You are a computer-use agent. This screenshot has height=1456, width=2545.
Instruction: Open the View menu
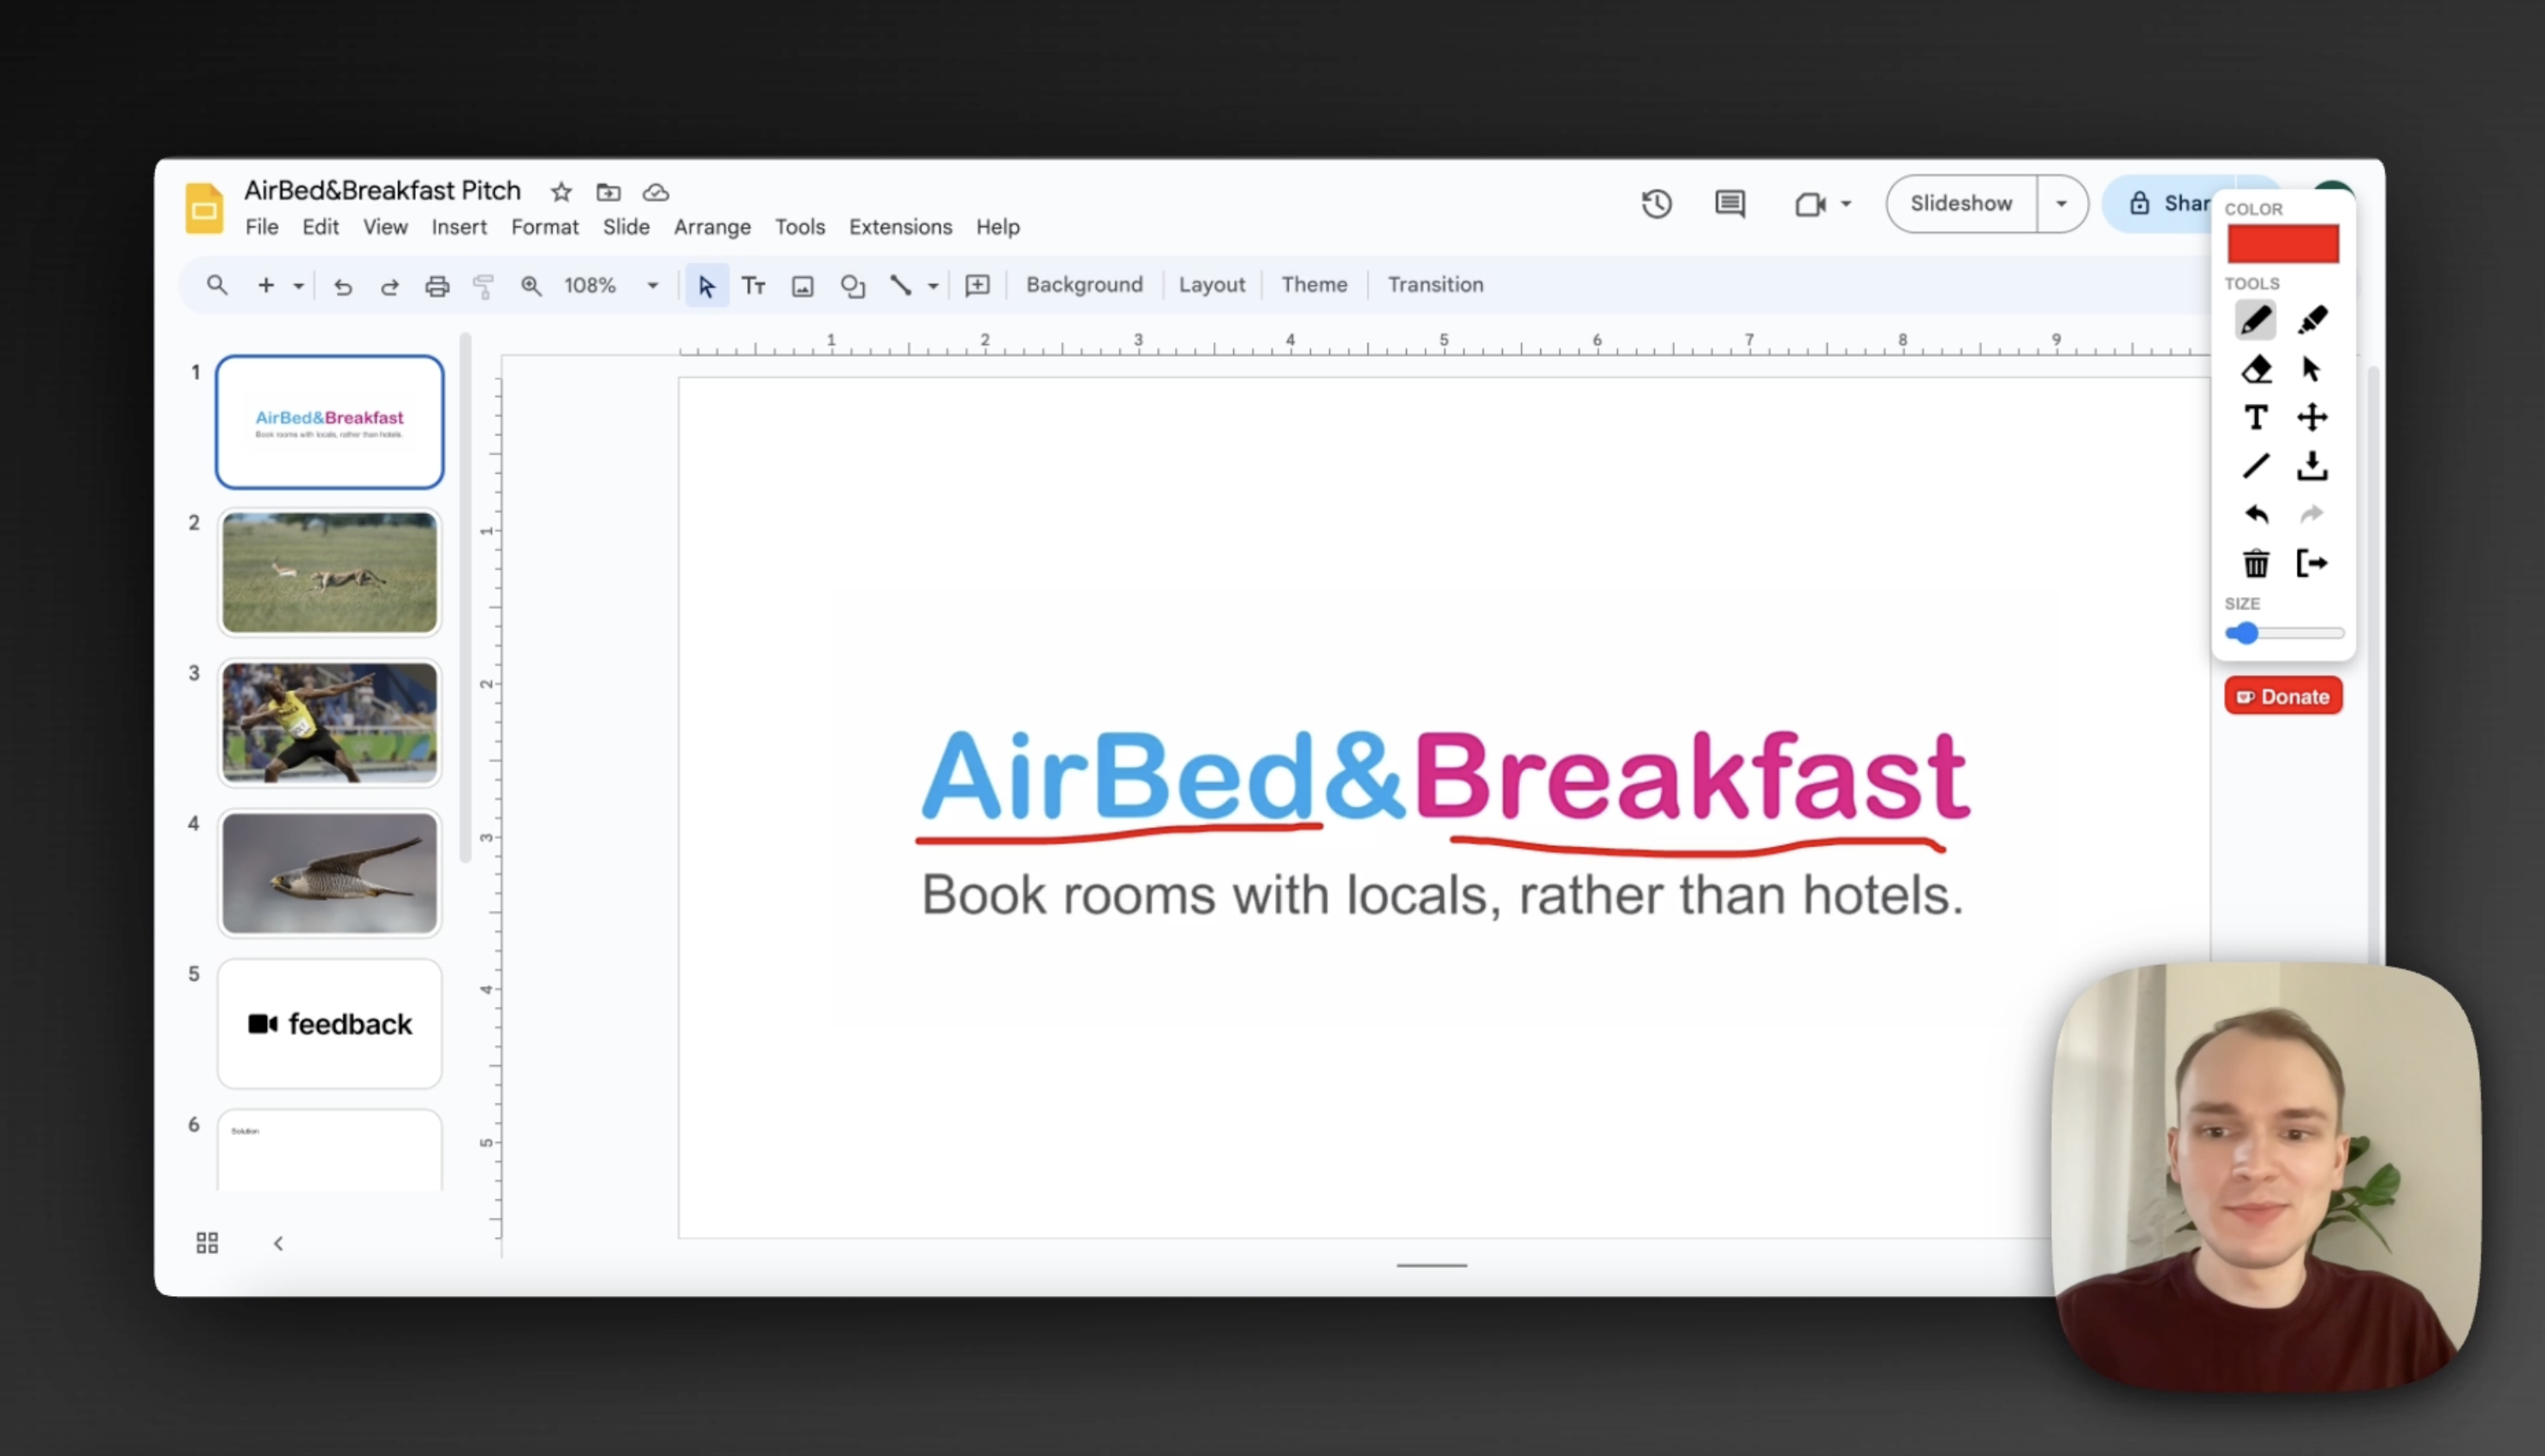[385, 227]
